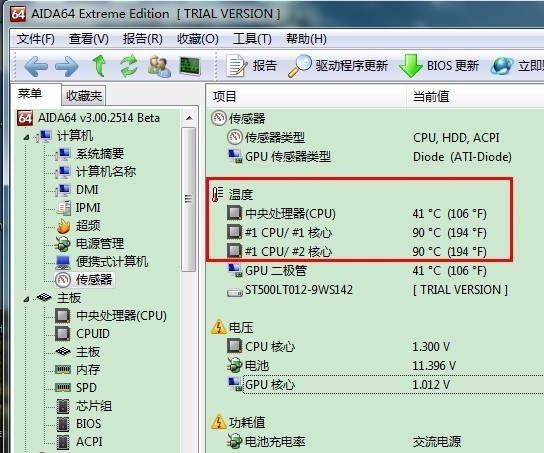The image size is (544, 453).
Task: Click the globe icon toolbar button
Action: [502, 66]
